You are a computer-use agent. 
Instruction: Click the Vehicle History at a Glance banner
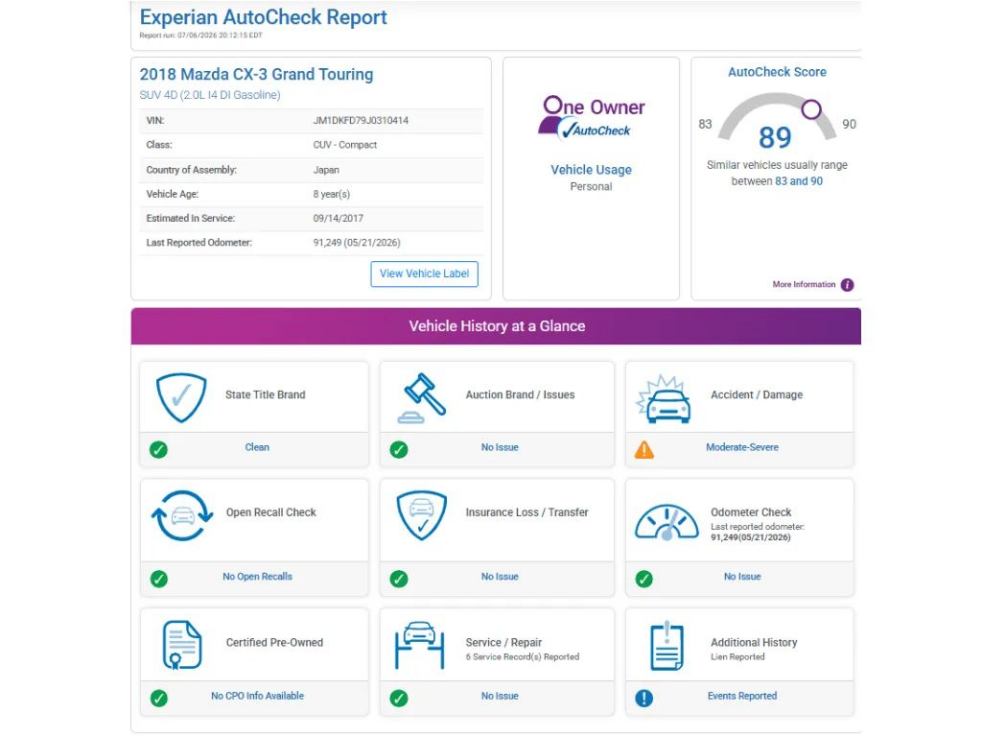pos(496,326)
